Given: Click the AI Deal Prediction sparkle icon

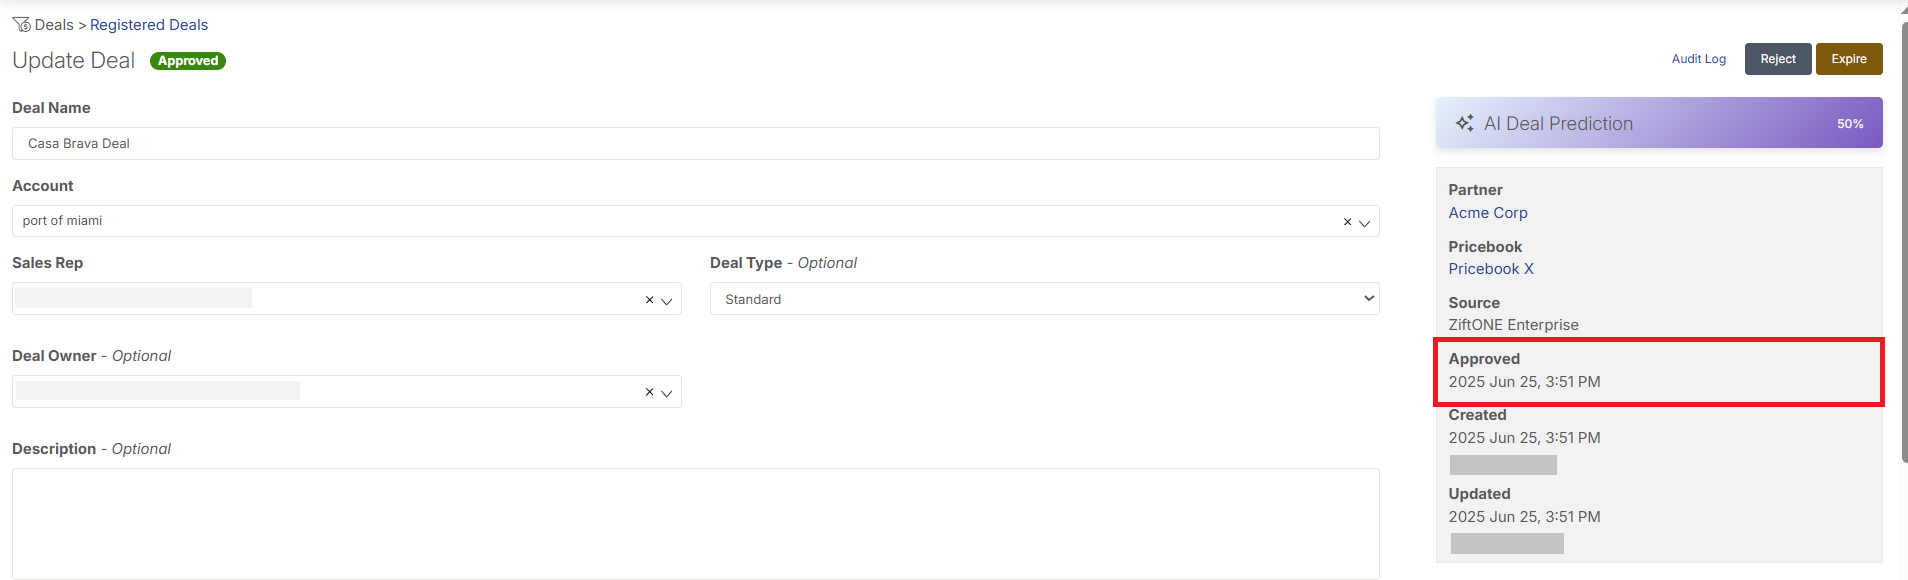Looking at the screenshot, I should (x=1465, y=123).
